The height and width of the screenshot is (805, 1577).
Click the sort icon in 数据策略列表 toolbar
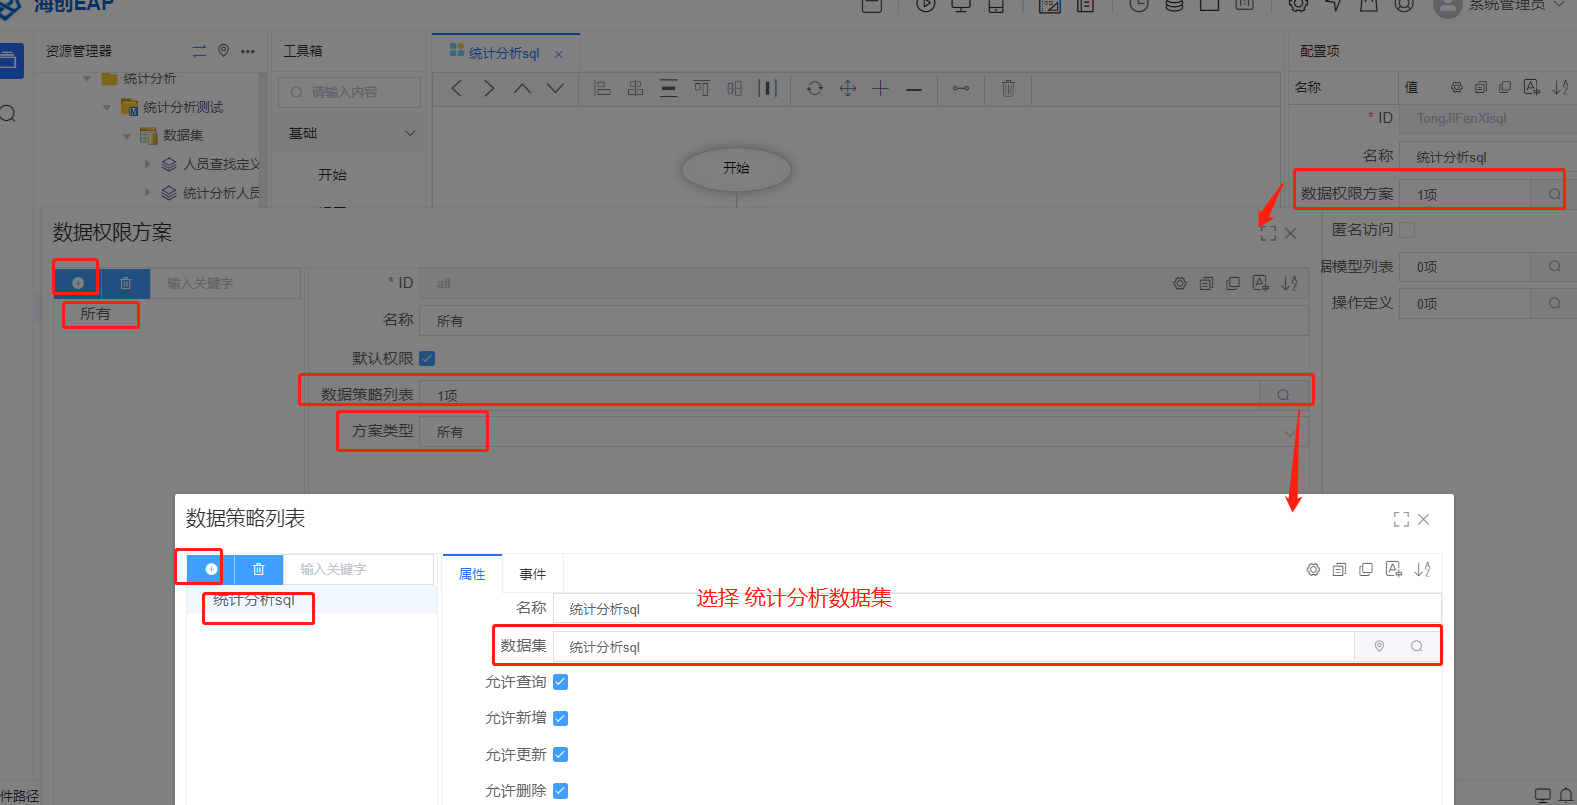click(1422, 570)
